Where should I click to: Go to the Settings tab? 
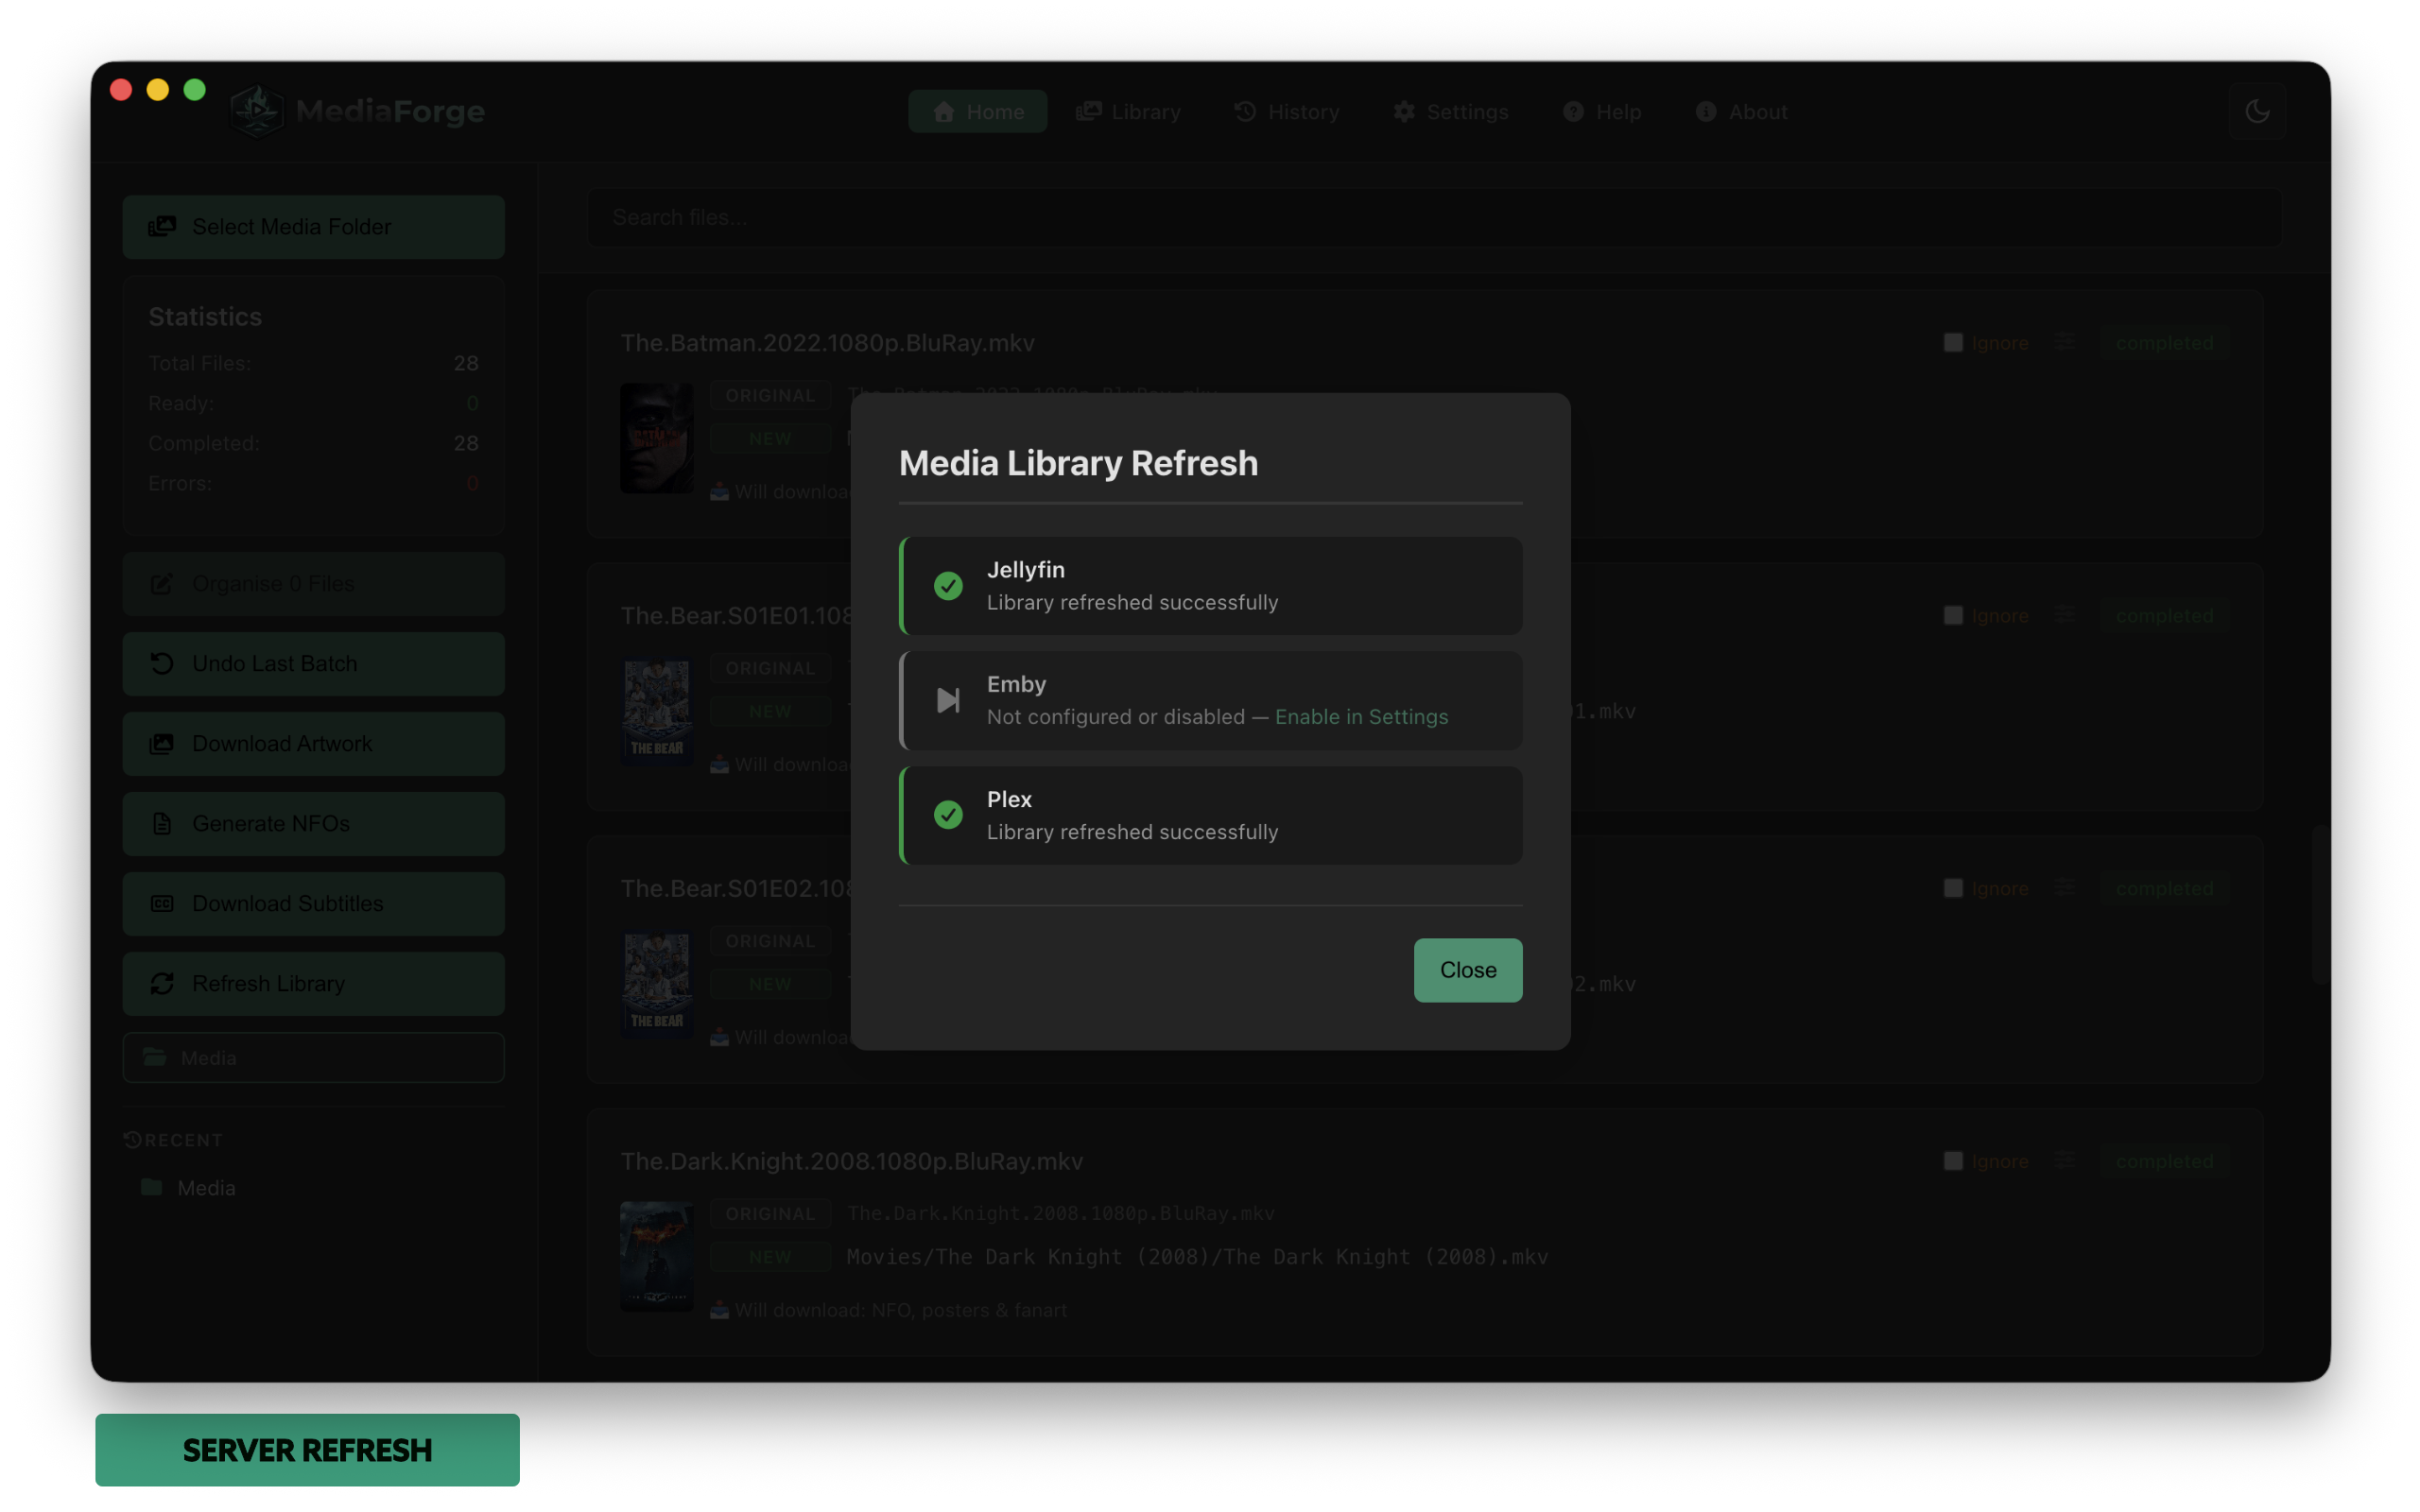pos(1450,111)
